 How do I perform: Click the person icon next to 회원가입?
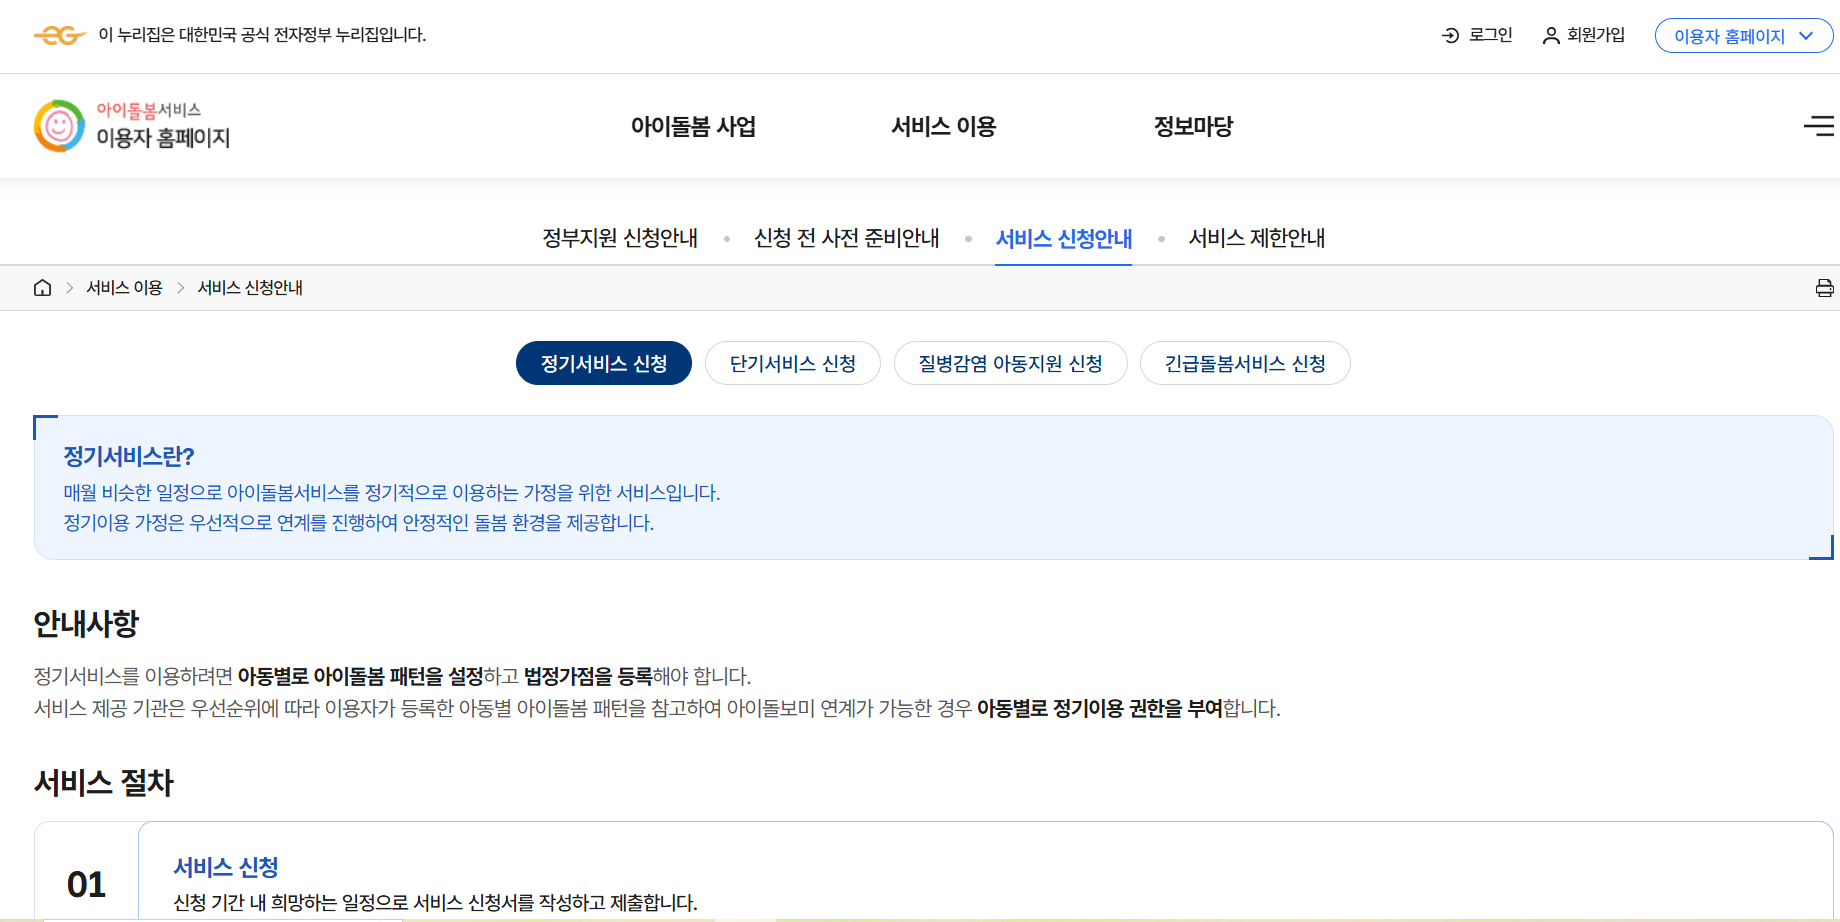[1551, 35]
